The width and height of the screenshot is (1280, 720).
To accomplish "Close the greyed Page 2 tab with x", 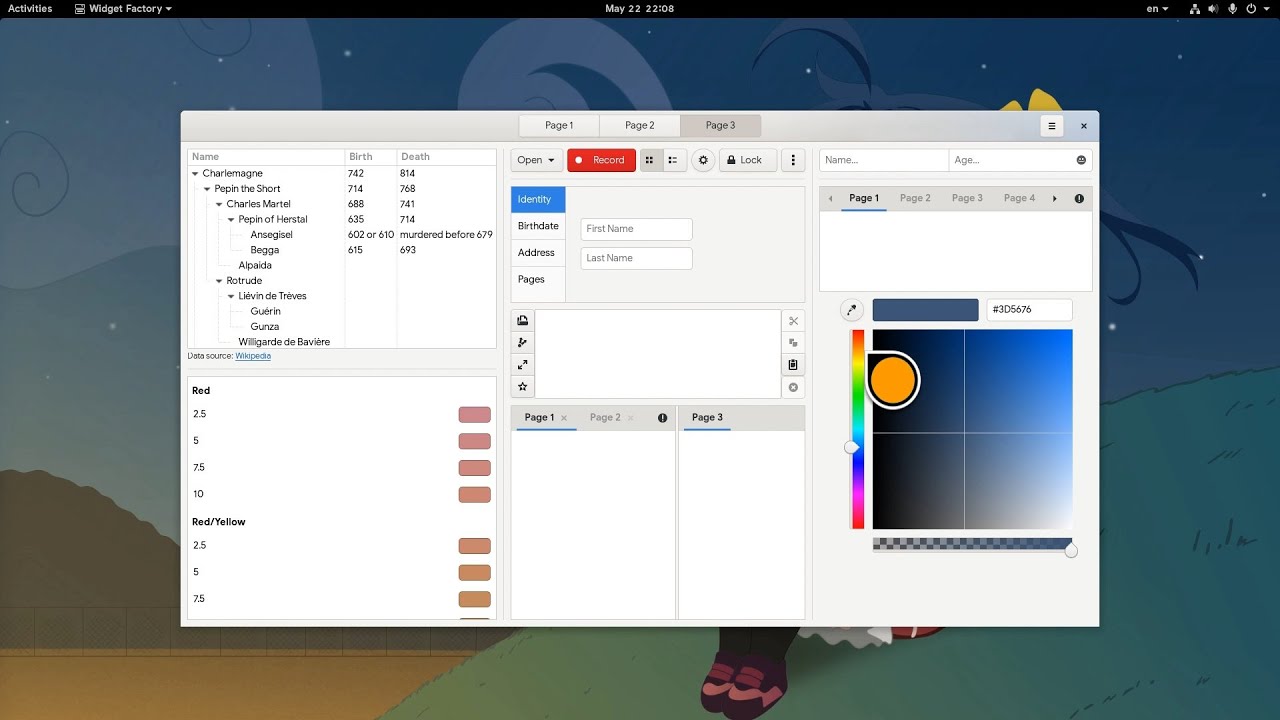I will [x=630, y=418].
